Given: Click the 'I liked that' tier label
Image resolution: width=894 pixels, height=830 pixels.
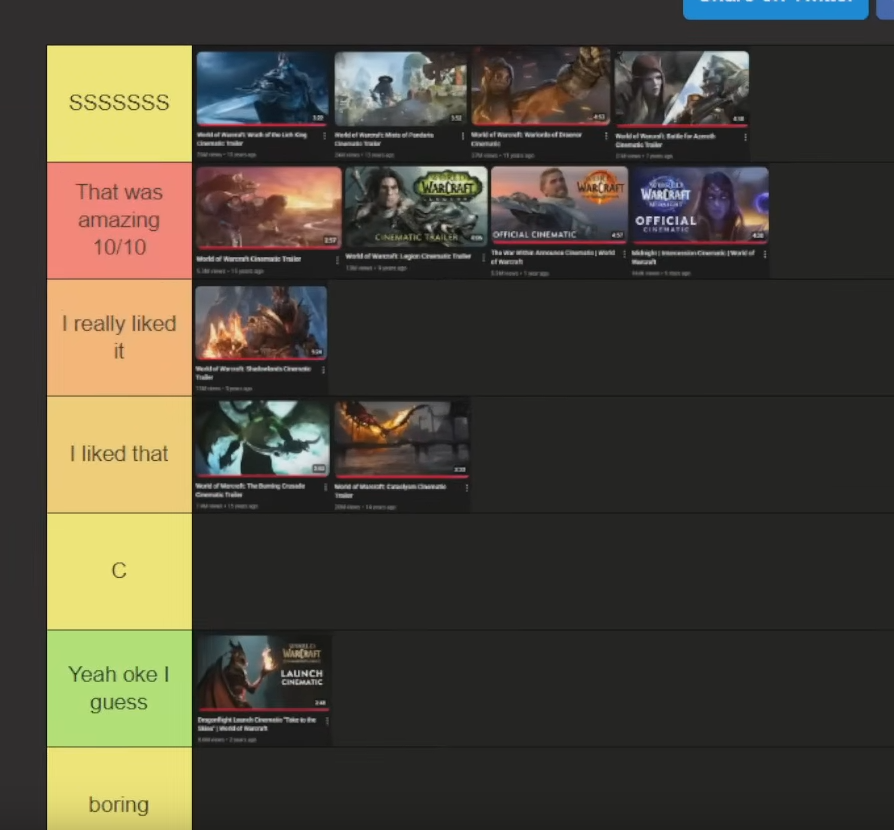Looking at the screenshot, I should click(119, 454).
